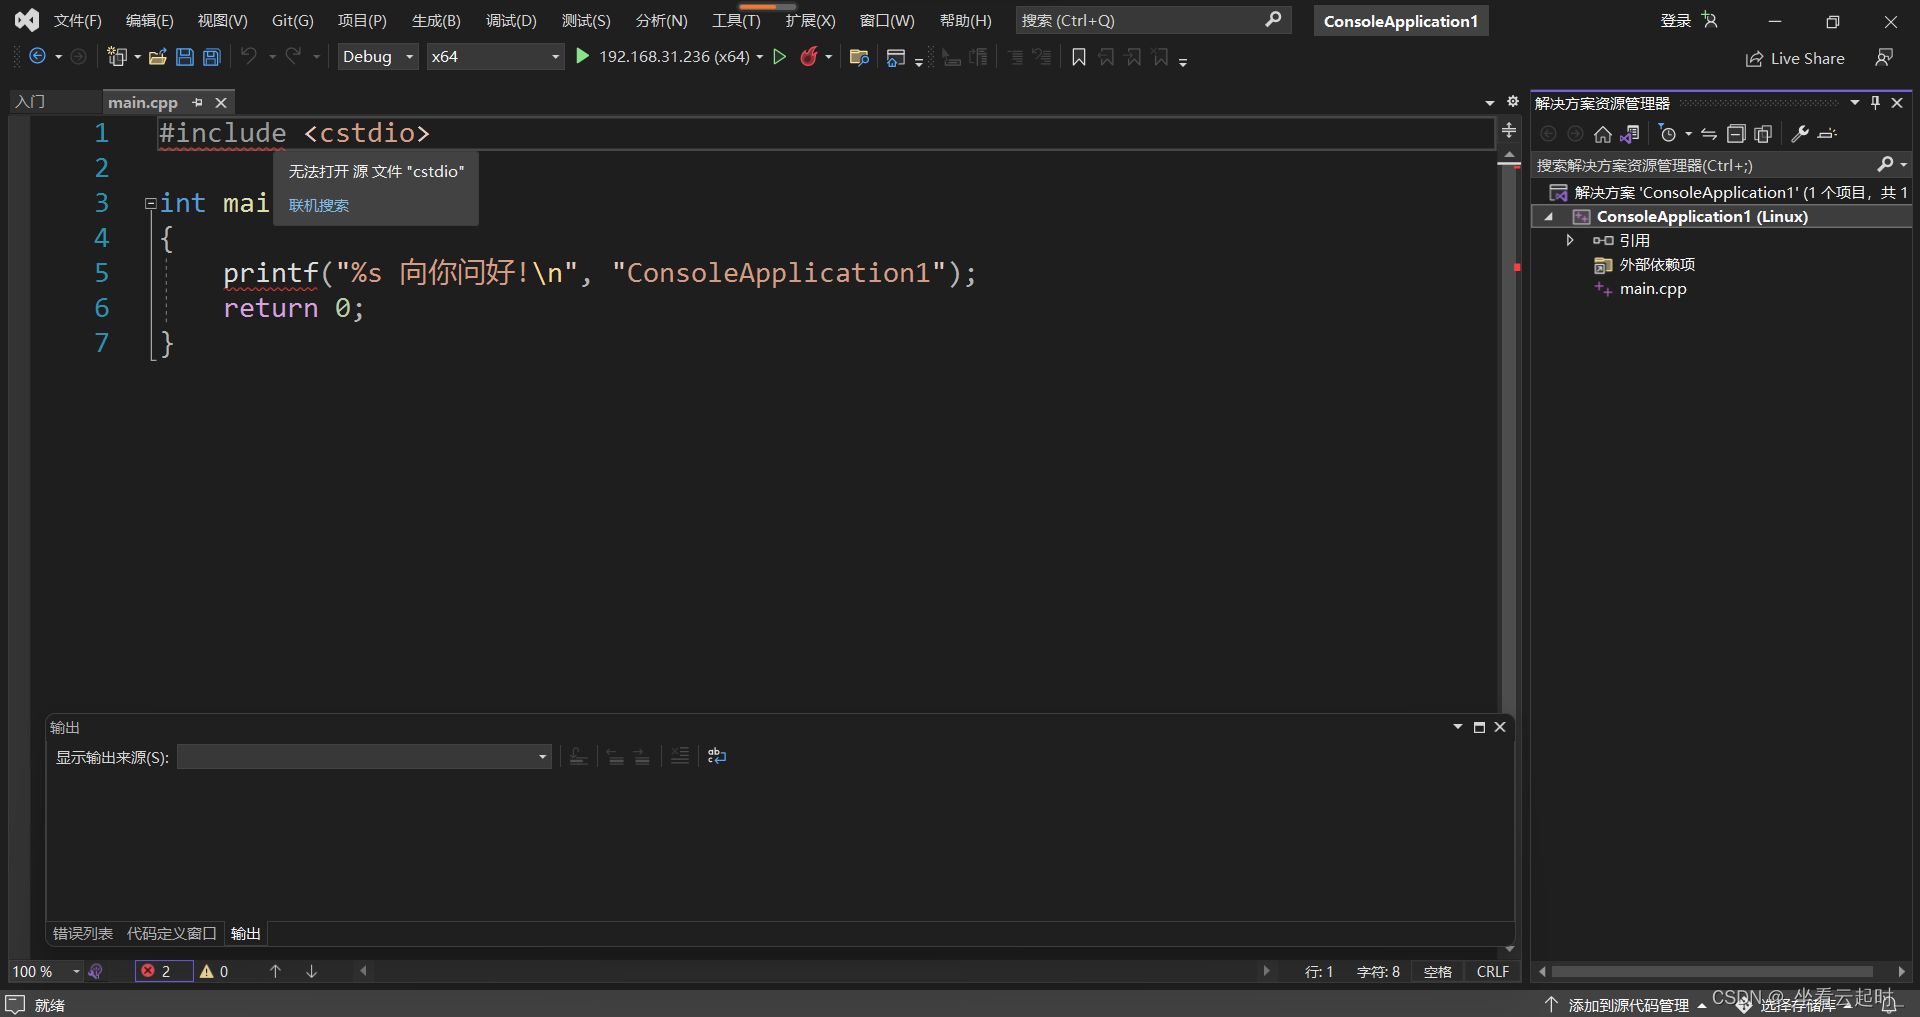Viewport: 1920px width, 1017px height.
Task: Click the Hot Reload flame icon
Action: click(810, 57)
